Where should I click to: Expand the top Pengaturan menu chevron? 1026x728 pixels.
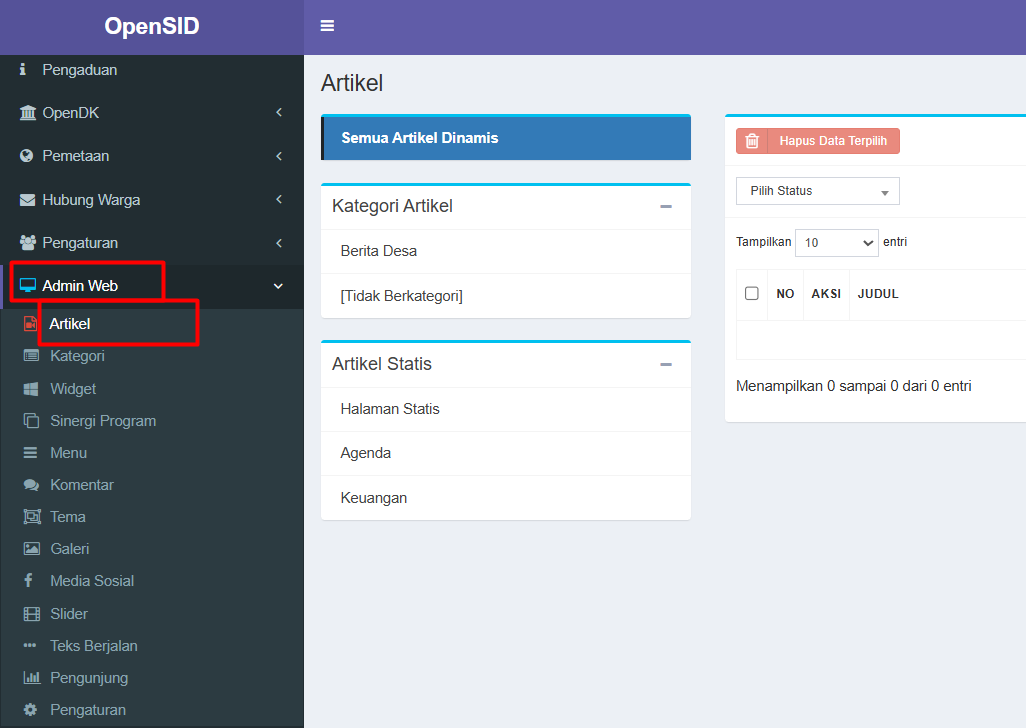click(x=279, y=243)
